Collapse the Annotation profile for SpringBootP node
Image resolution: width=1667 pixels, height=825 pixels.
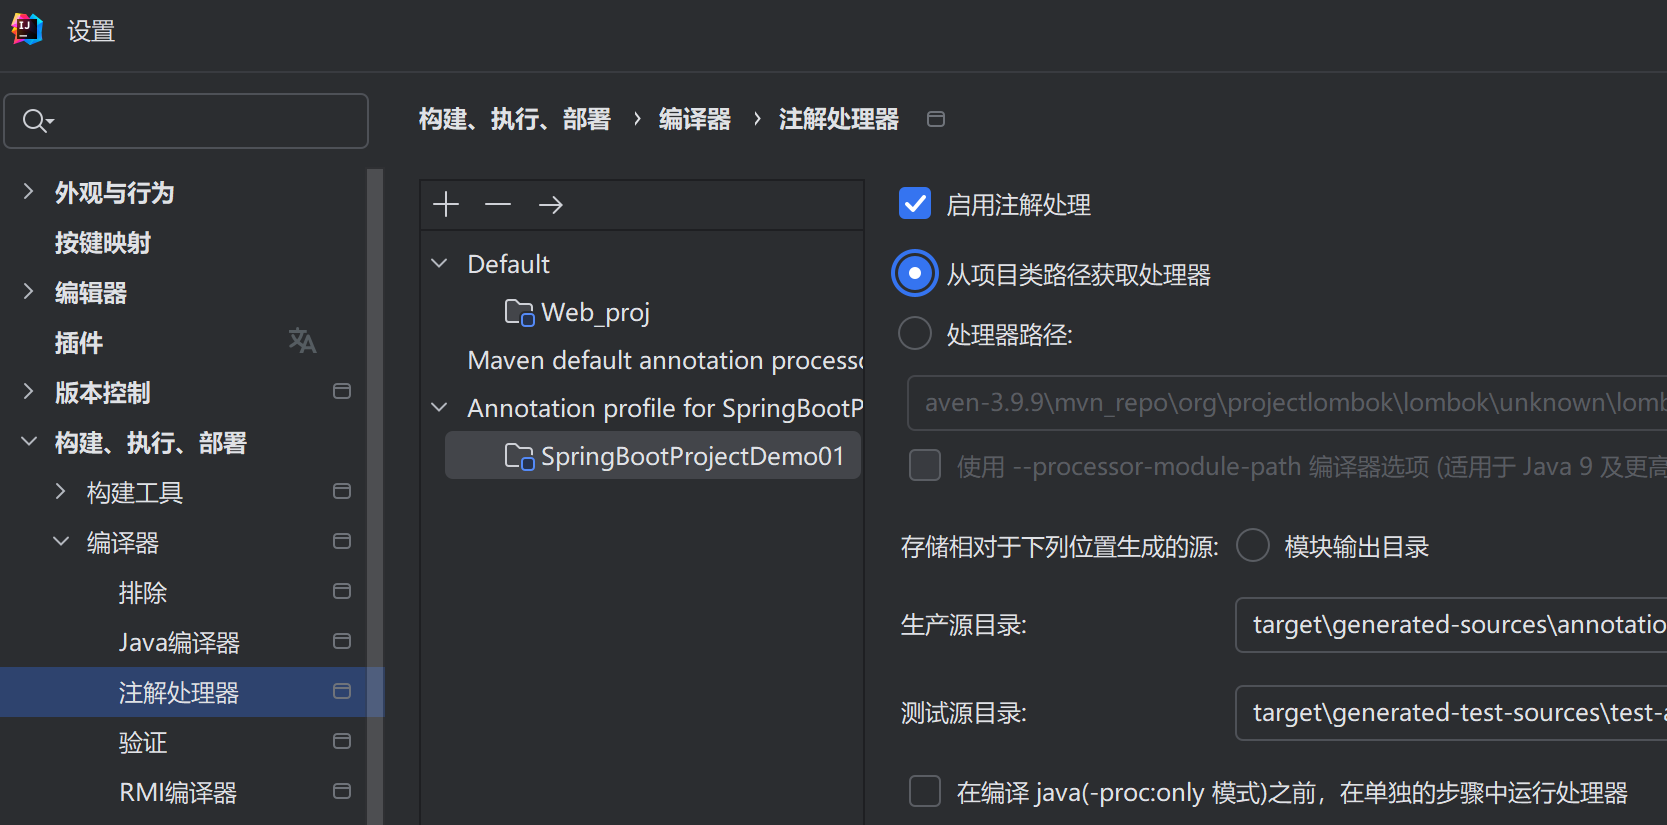pyautogui.click(x=439, y=407)
